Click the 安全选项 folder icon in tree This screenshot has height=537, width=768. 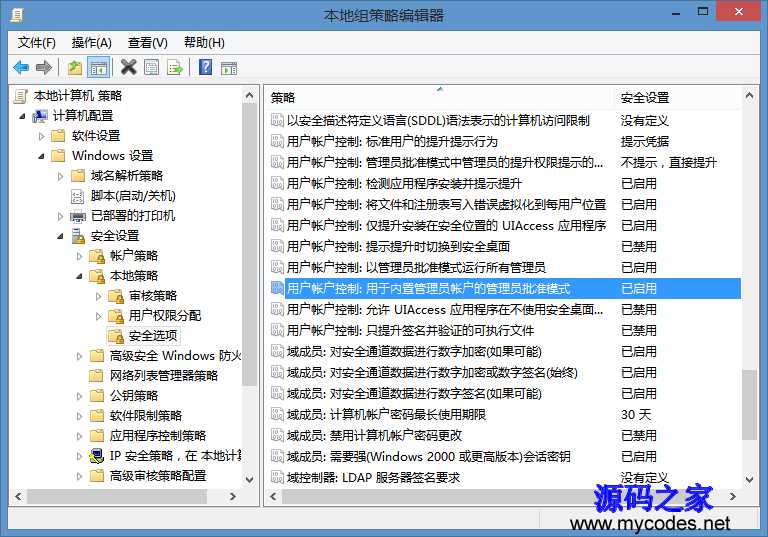(x=116, y=336)
